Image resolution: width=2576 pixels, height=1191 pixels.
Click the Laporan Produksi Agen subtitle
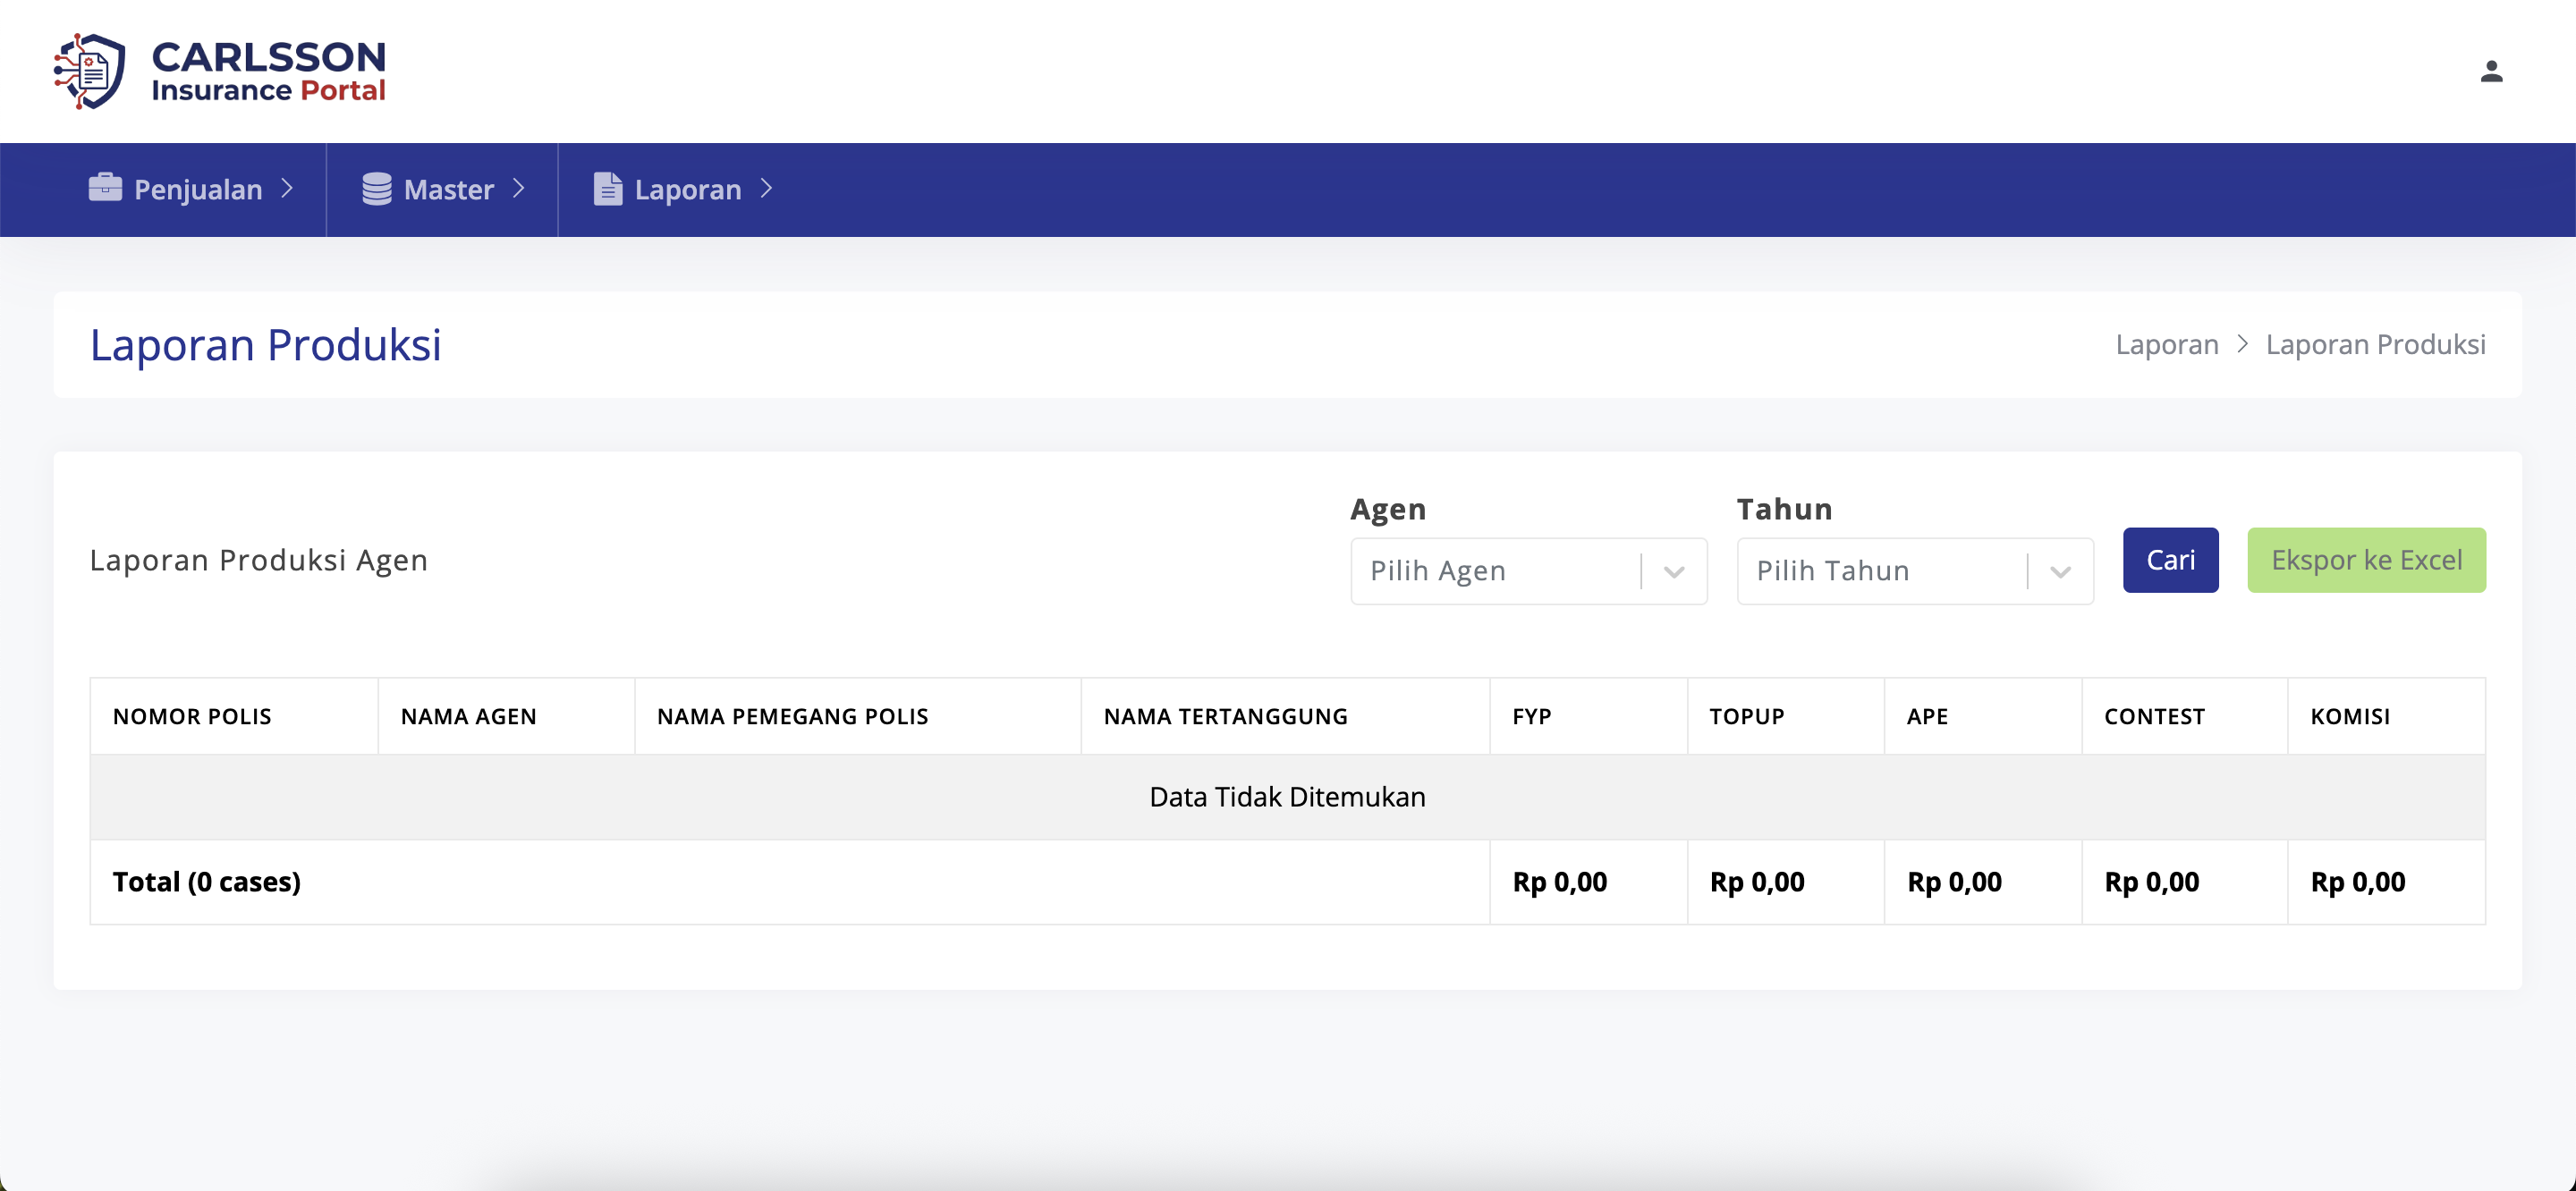click(258, 560)
